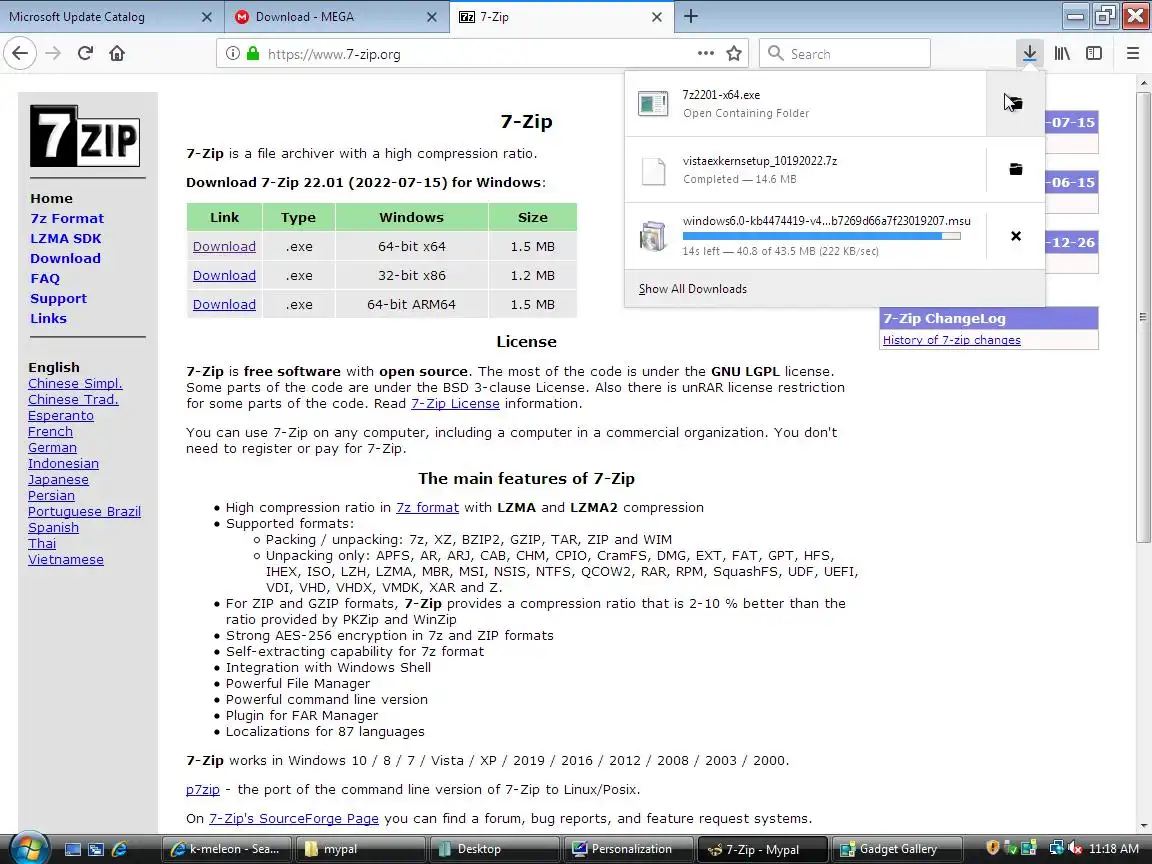The height and width of the screenshot is (864, 1152).
Task: Open the page actions three-dot menu
Action: (x=705, y=54)
